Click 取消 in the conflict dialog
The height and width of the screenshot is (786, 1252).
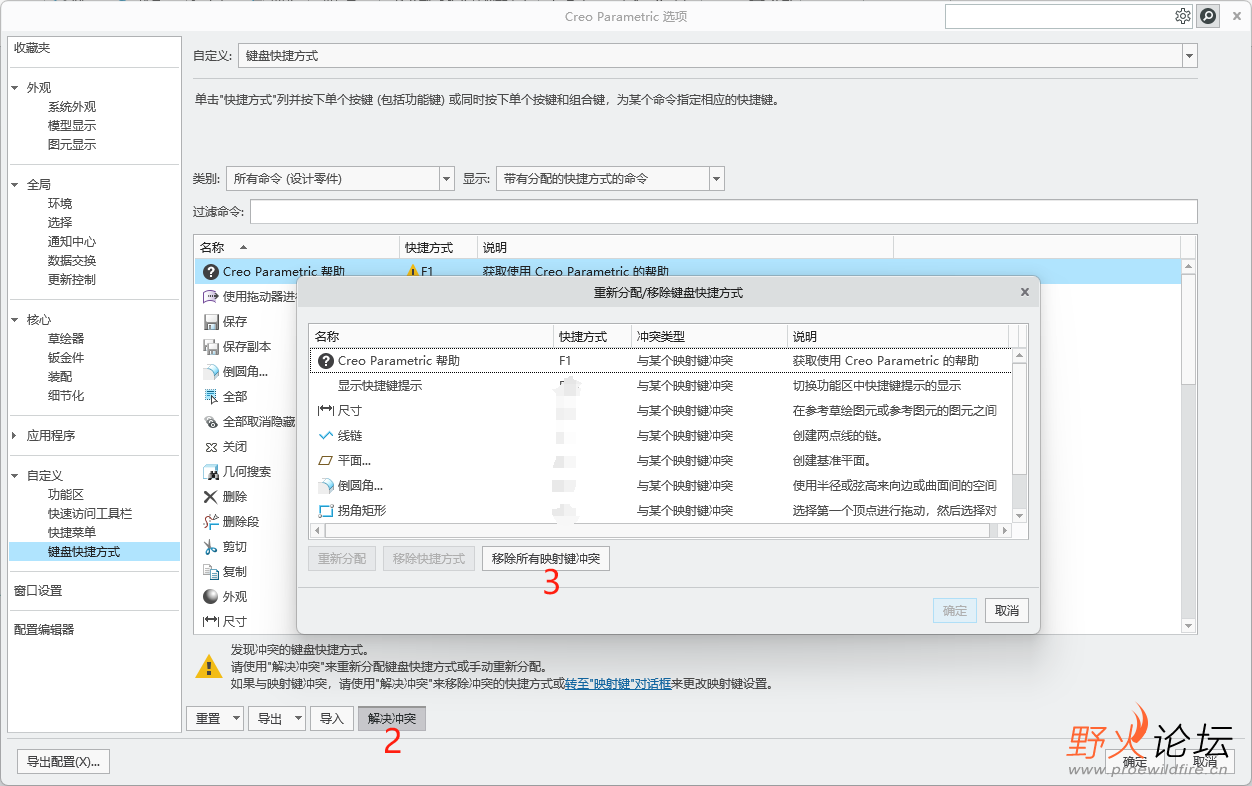tap(1007, 611)
